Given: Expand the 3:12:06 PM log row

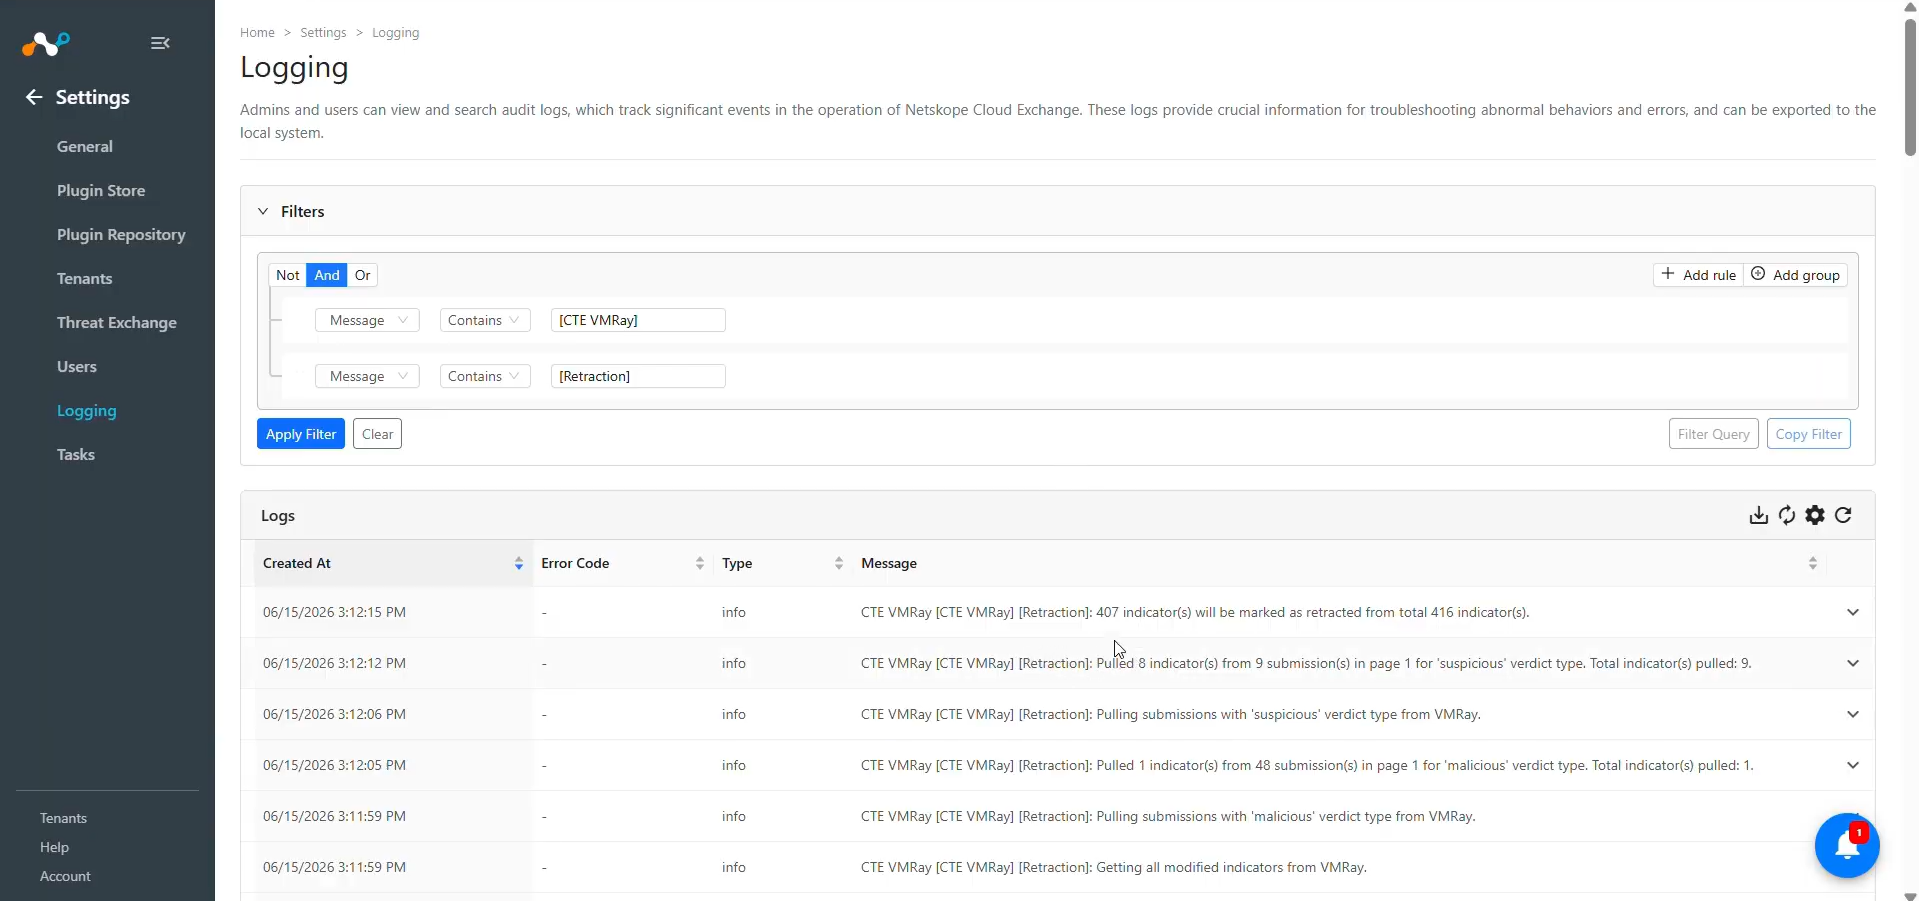Looking at the screenshot, I should (1853, 714).
